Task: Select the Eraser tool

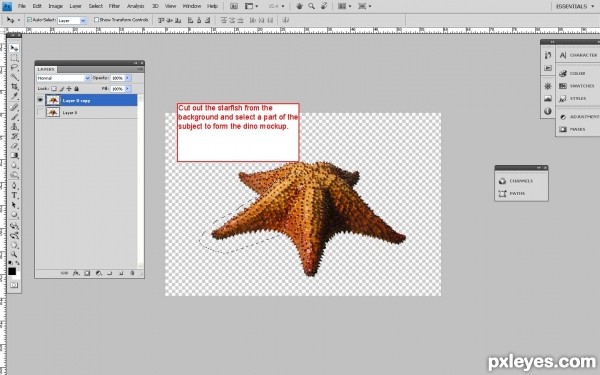Action: (x=14, y=145)
